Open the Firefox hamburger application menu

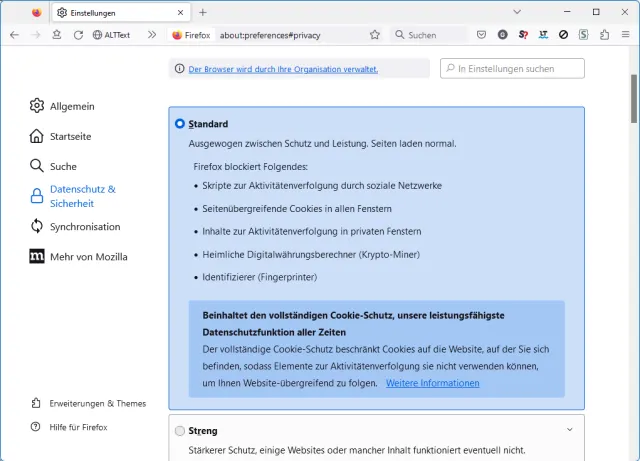point(626,34)
